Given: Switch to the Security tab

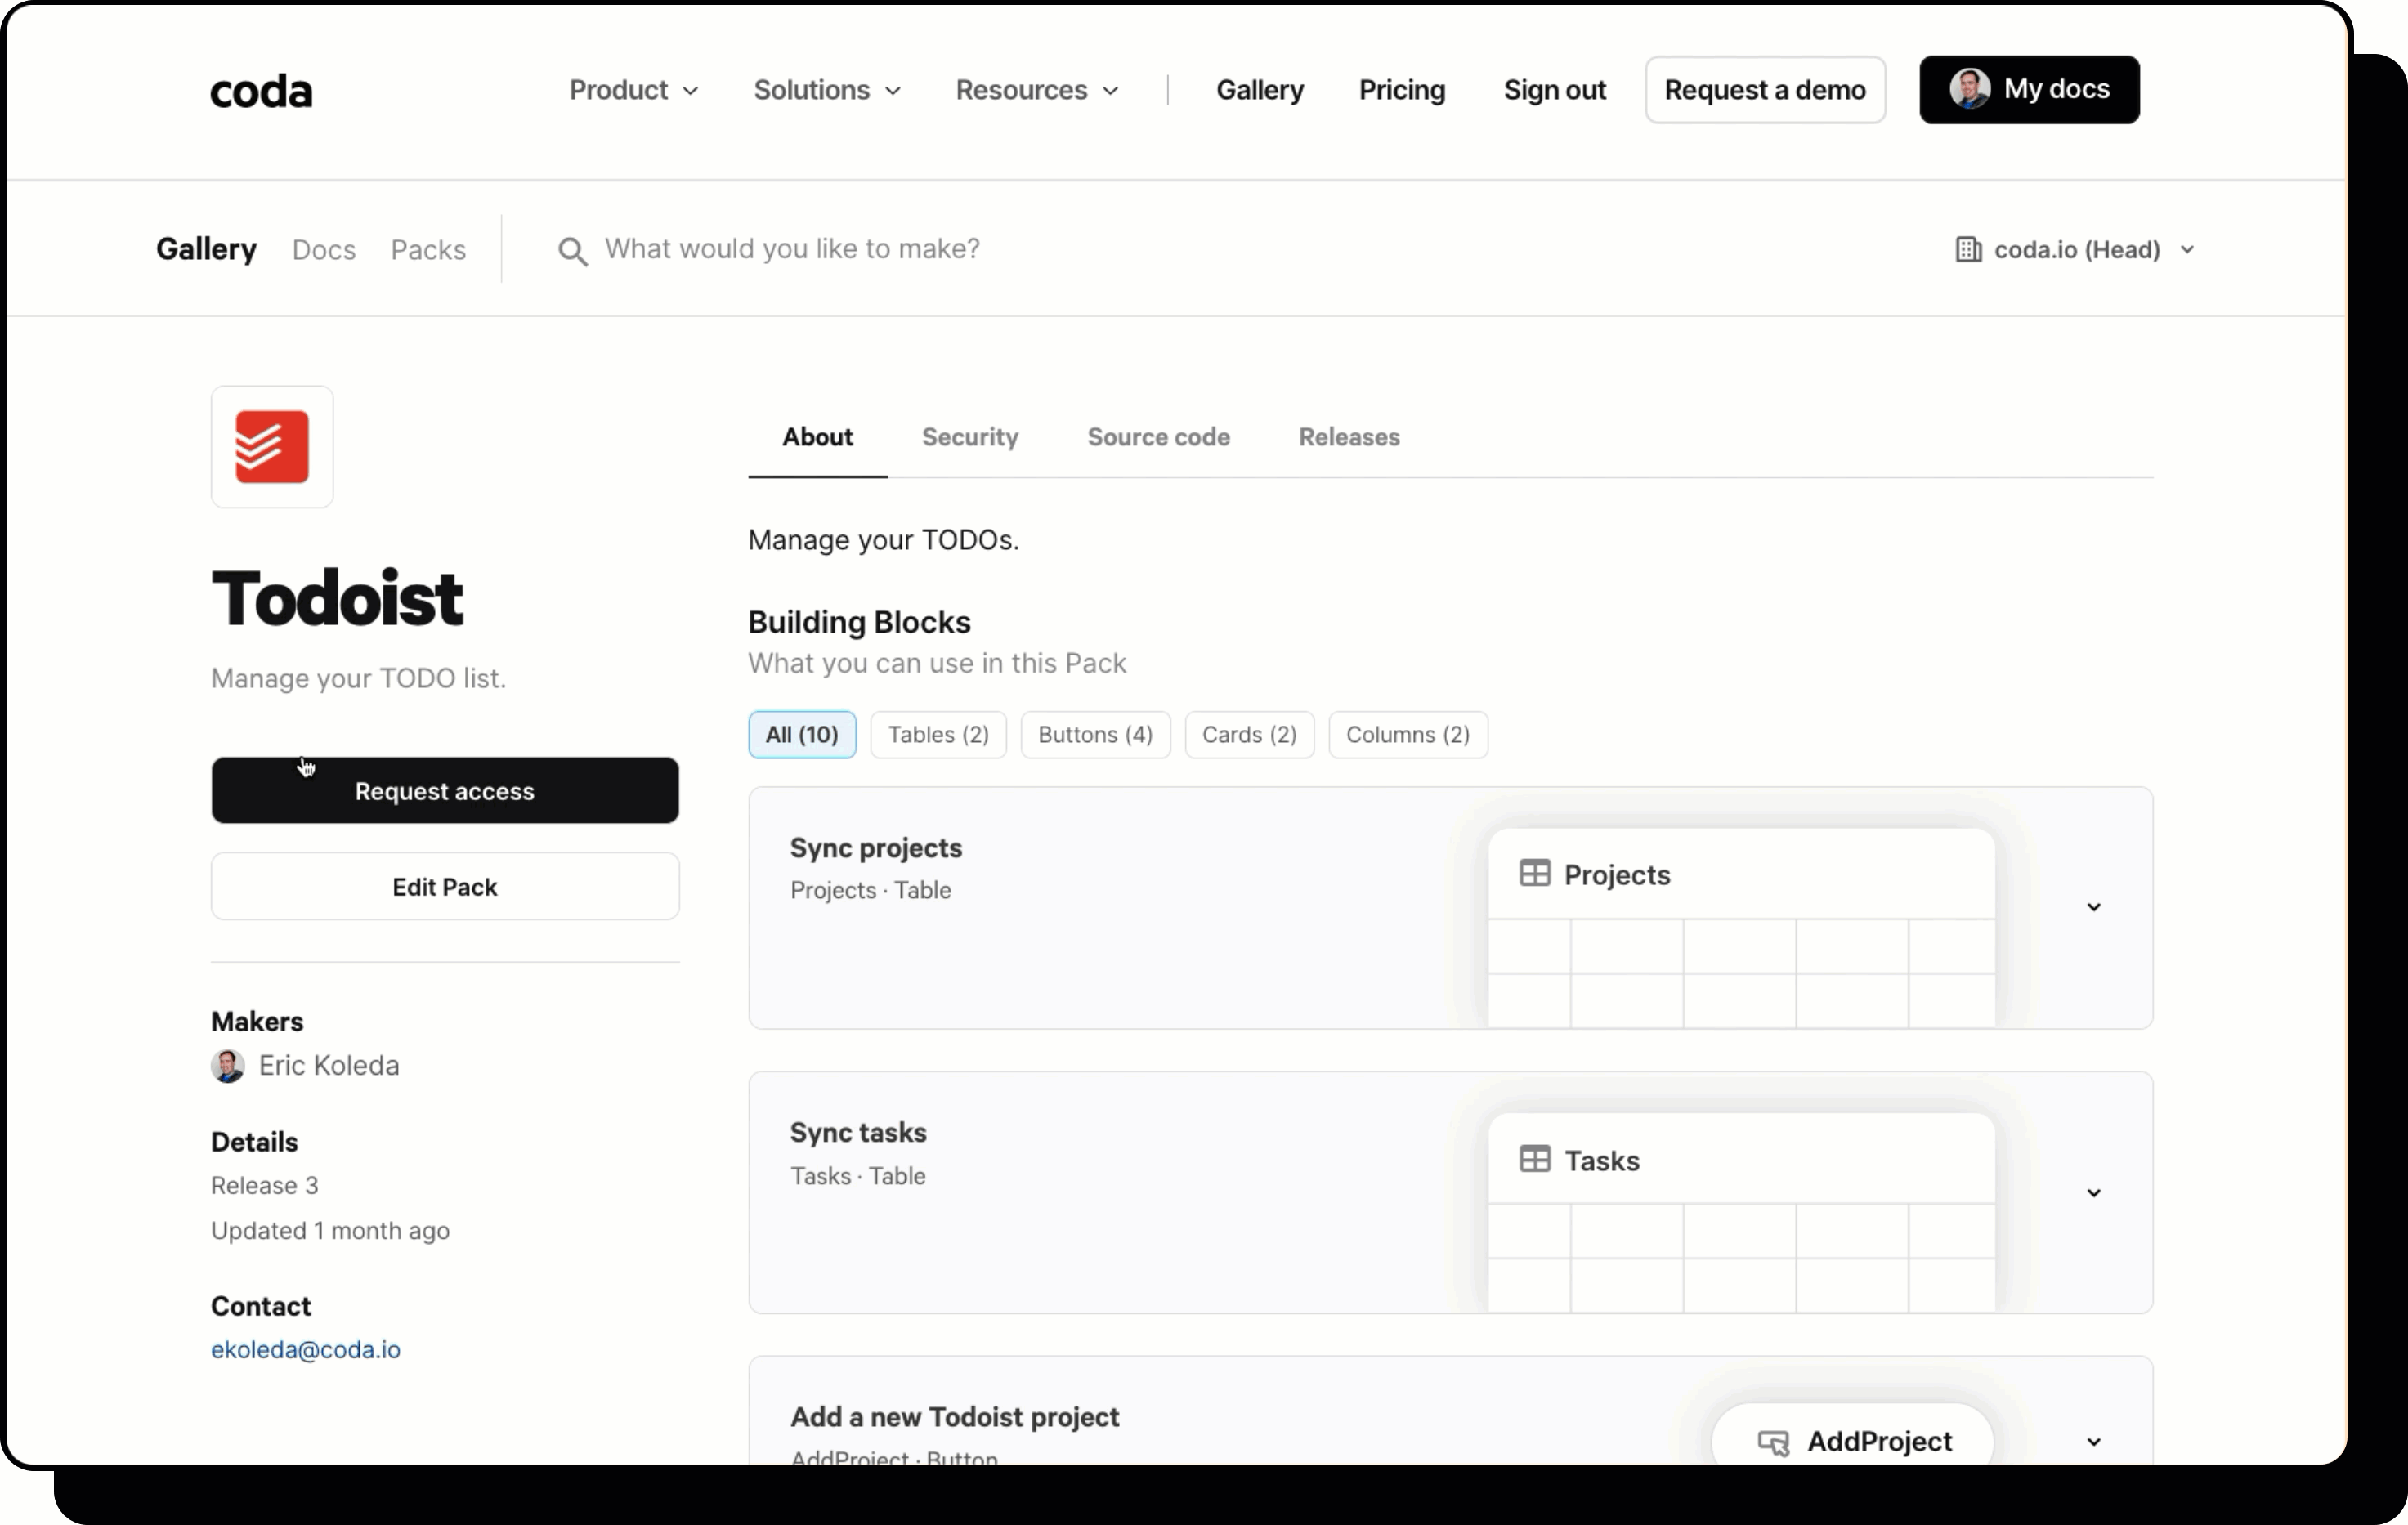Looking at the screenshot, I should (970, 437).
